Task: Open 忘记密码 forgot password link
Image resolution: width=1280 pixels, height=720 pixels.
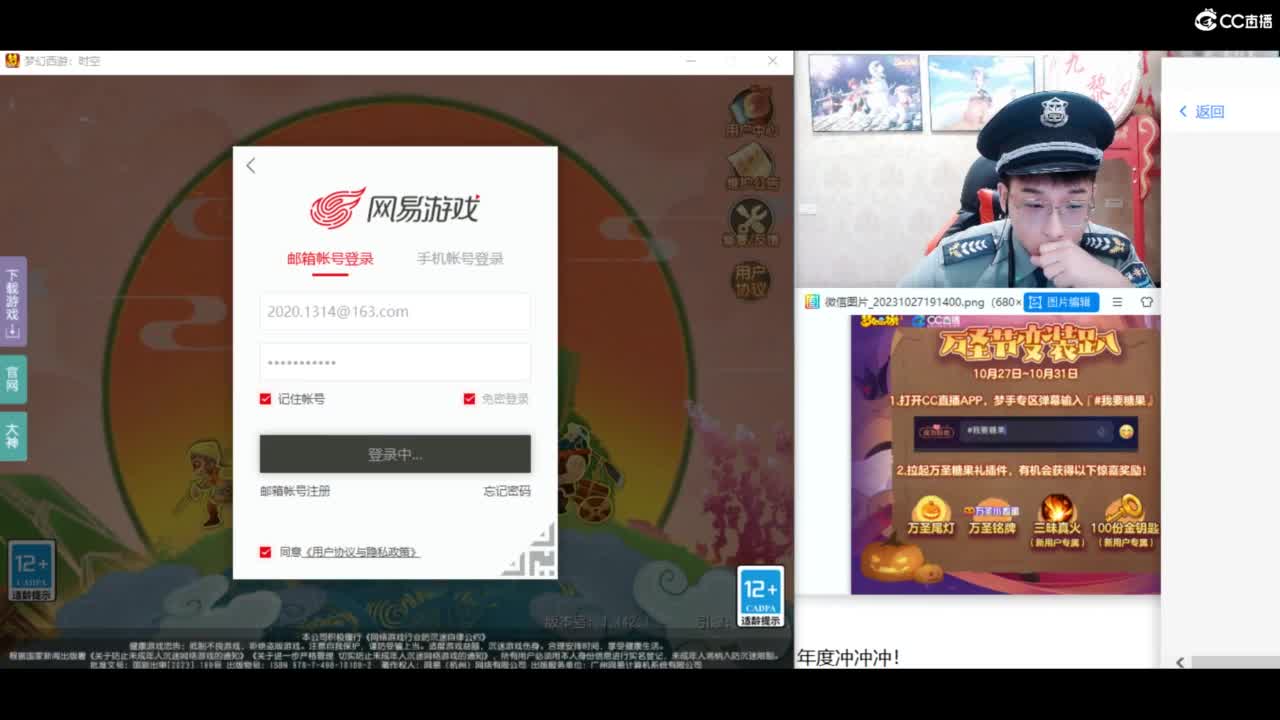Action: pos(507,491)
